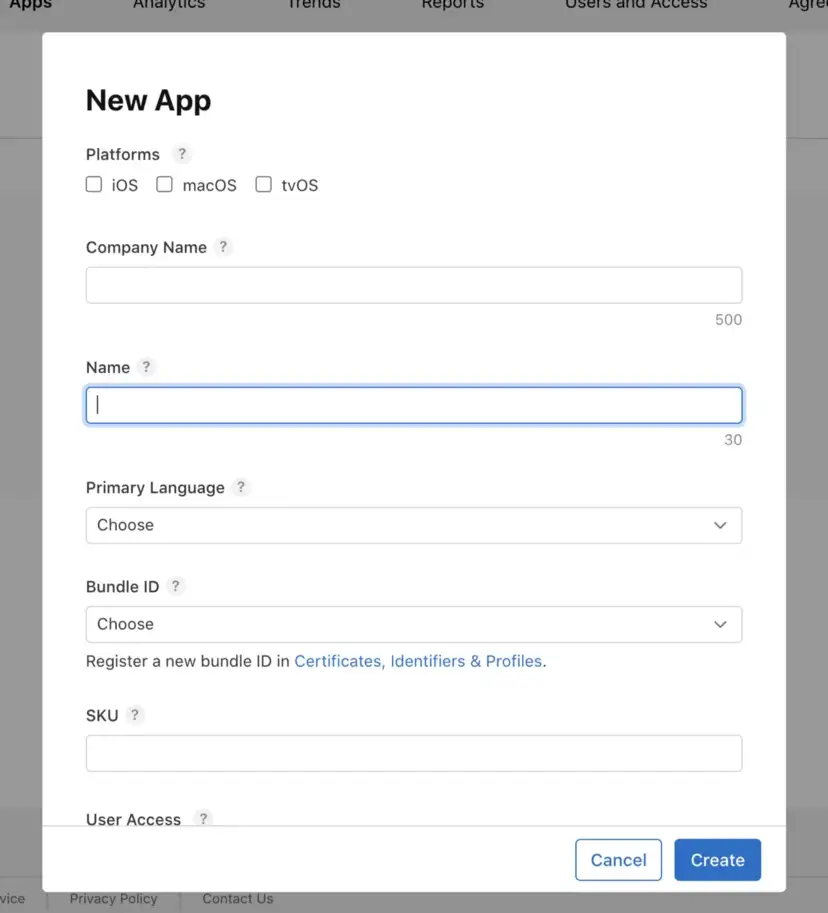The image size is (828, 913).
Task: Open the Reports tab in background
Action: (x=452, y=5)
